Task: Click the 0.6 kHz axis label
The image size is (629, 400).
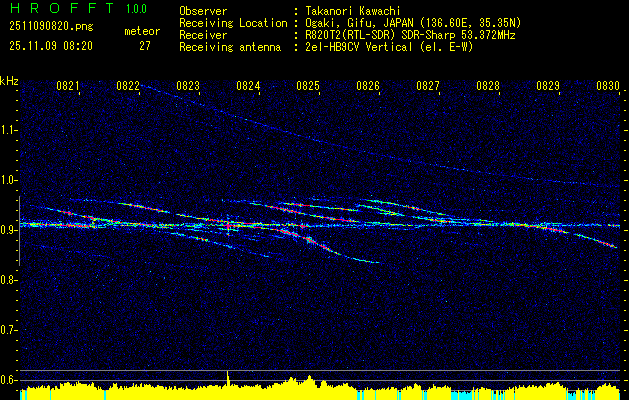Action: click(x=9, y=380)
